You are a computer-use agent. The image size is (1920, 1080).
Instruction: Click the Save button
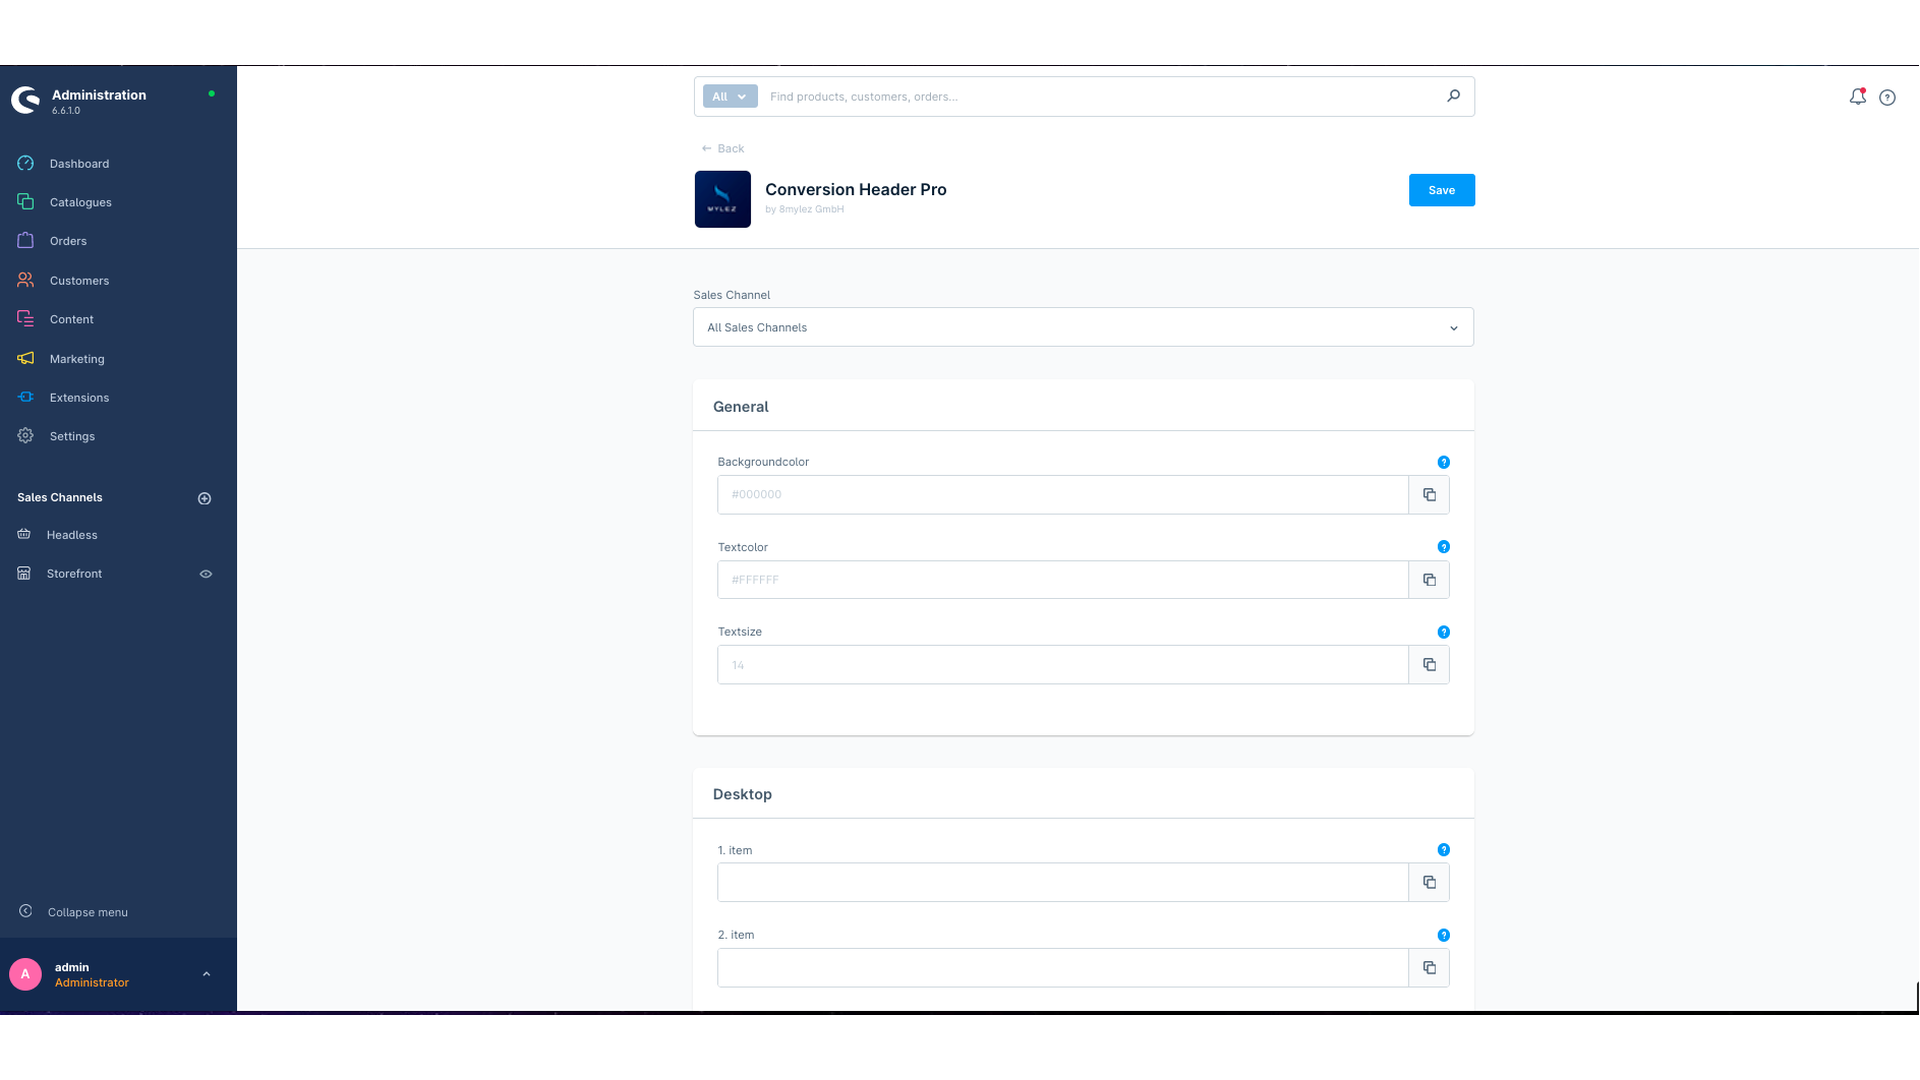pyautogui.click(x=1441, y=190)
